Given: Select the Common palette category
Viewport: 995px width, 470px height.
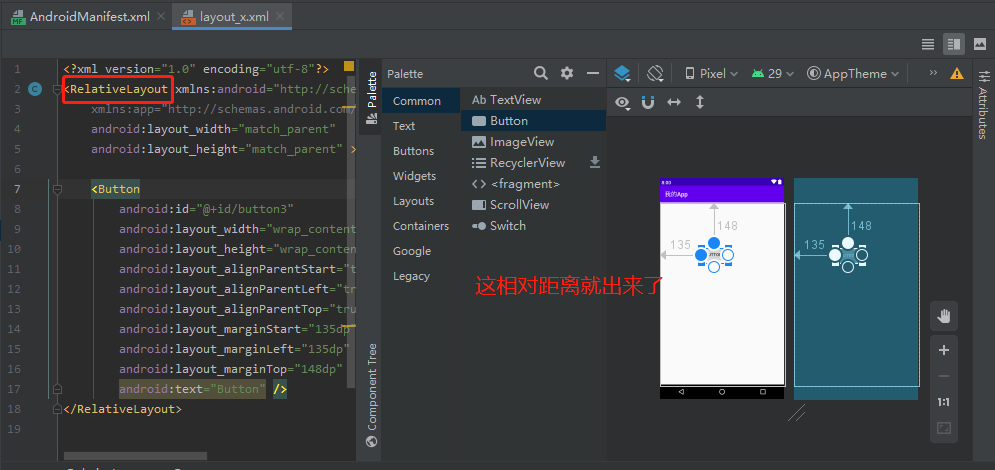Looking at the screenshot, I should pos(421,101).
